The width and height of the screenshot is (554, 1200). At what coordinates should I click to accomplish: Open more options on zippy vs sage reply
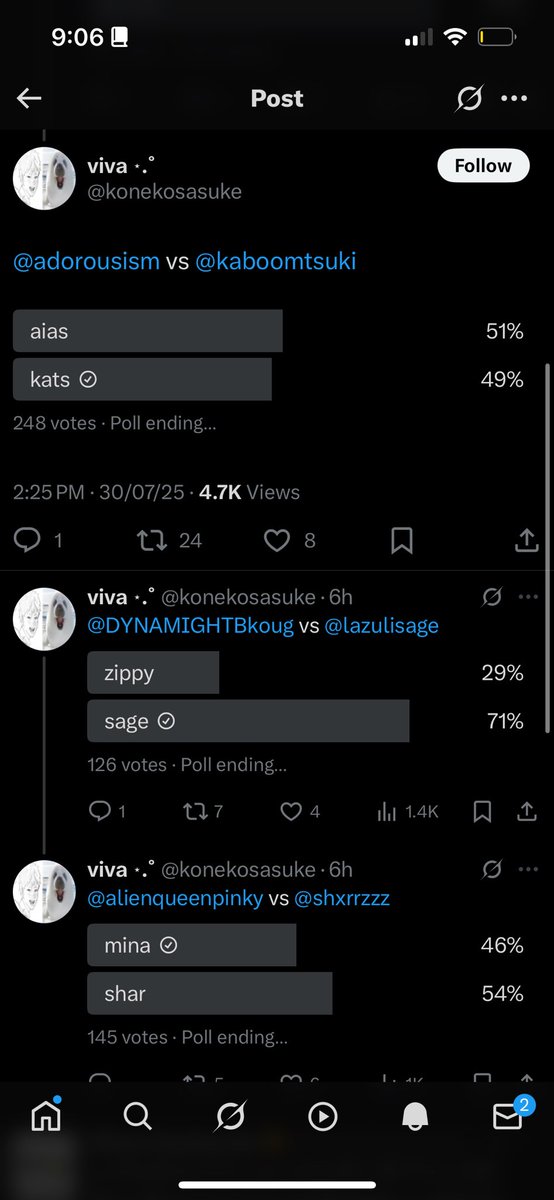[x=528, y=597]
